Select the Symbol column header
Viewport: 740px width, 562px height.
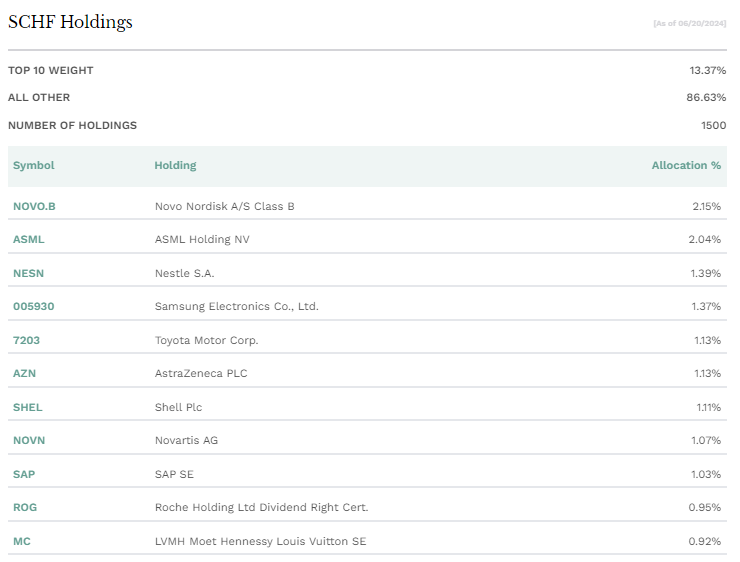34,165
